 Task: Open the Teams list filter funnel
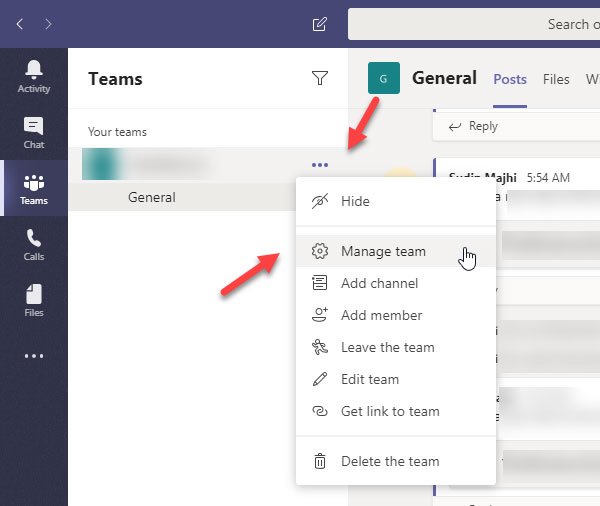coord(320,78)
